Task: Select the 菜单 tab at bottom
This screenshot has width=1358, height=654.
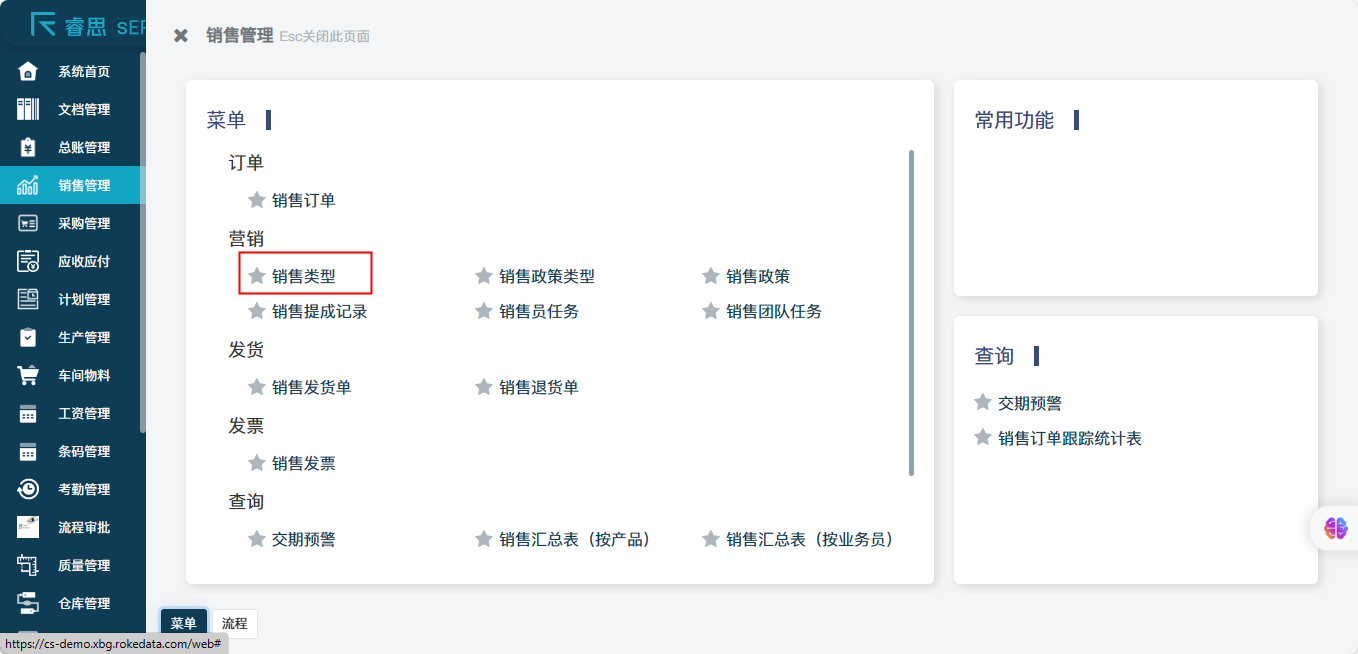Action: [184, 623]
